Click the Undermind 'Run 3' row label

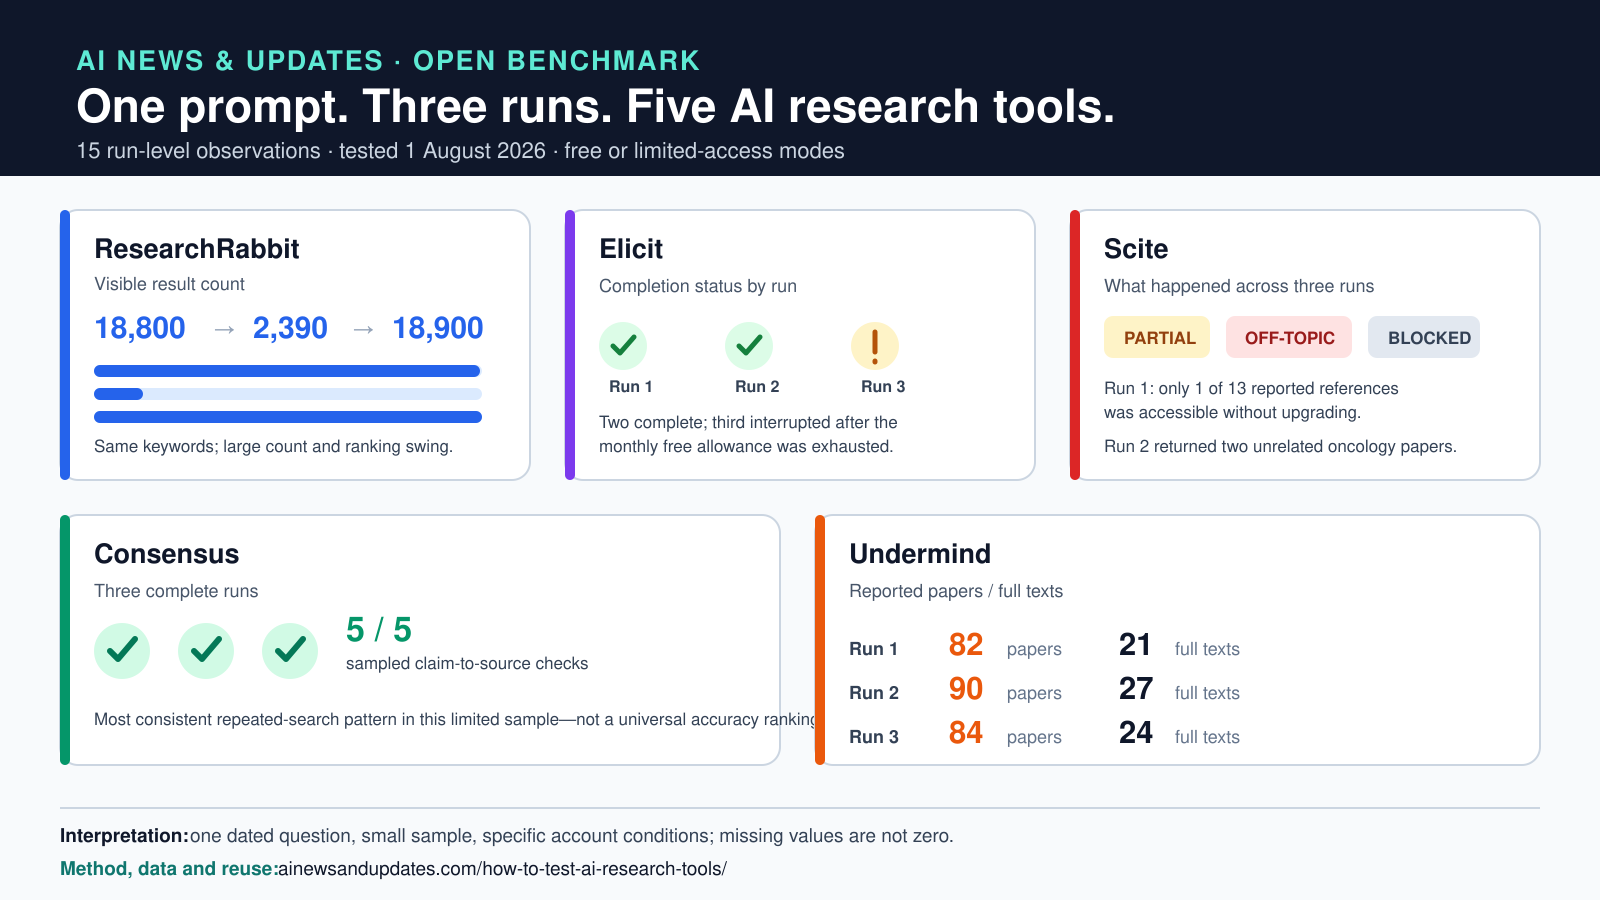pyautogui.click(x=874, y=737)
